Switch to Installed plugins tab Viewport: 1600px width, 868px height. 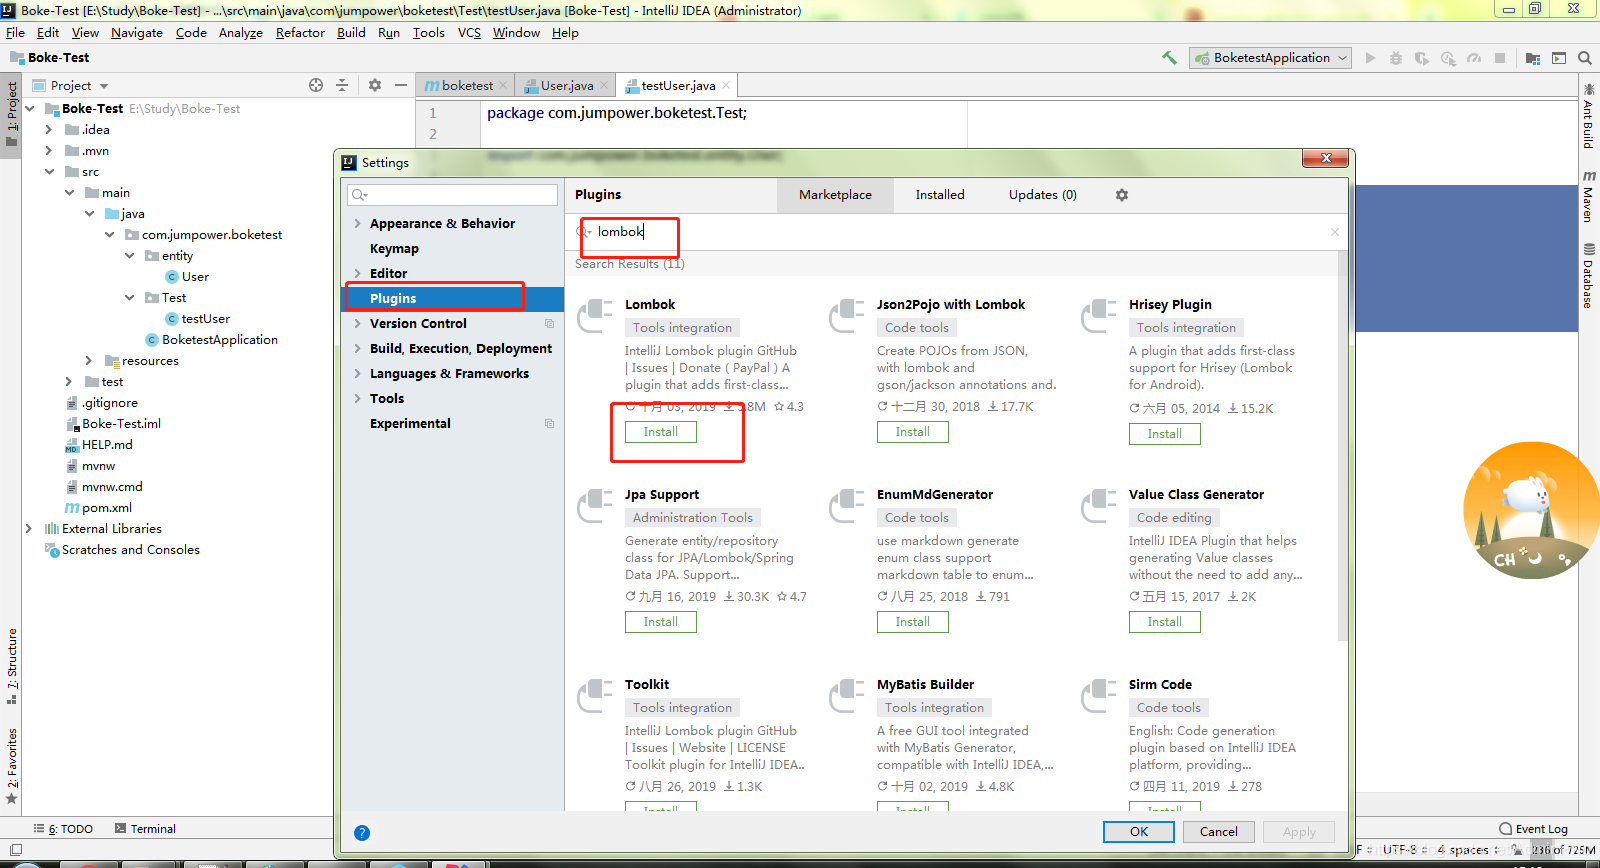tap(940, 195)
